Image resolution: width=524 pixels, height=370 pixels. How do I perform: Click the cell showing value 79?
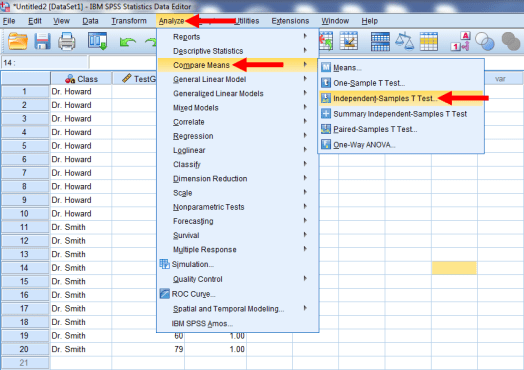pyautogui.click(x=148, y=349)
